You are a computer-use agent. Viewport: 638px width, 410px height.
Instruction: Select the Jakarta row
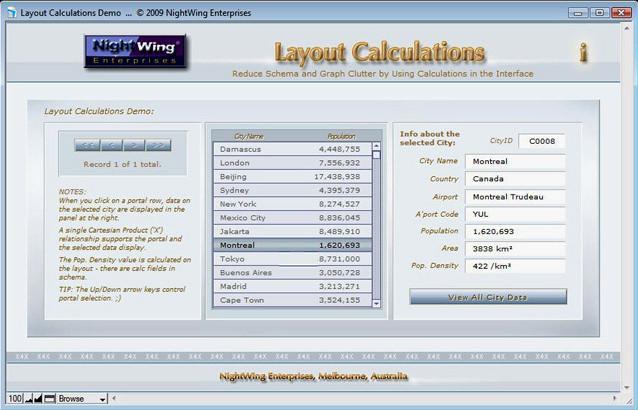pyautogui.click(x=292, y=231)
